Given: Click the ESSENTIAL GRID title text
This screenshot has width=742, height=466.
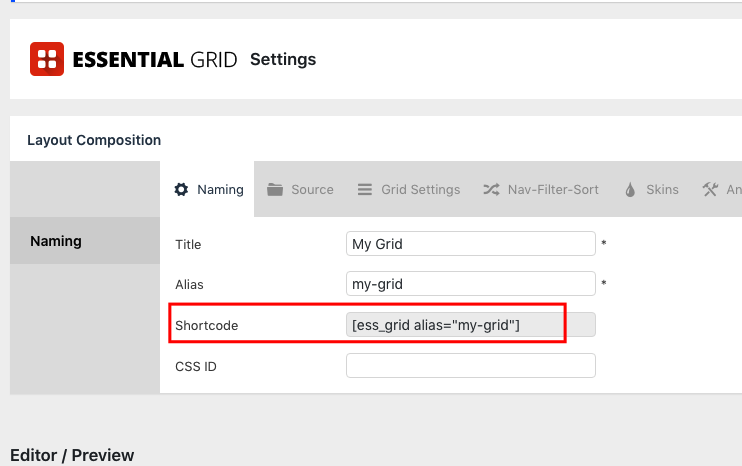Looking at the screenshot, I should pyautogui.click(x=155, y=60).
